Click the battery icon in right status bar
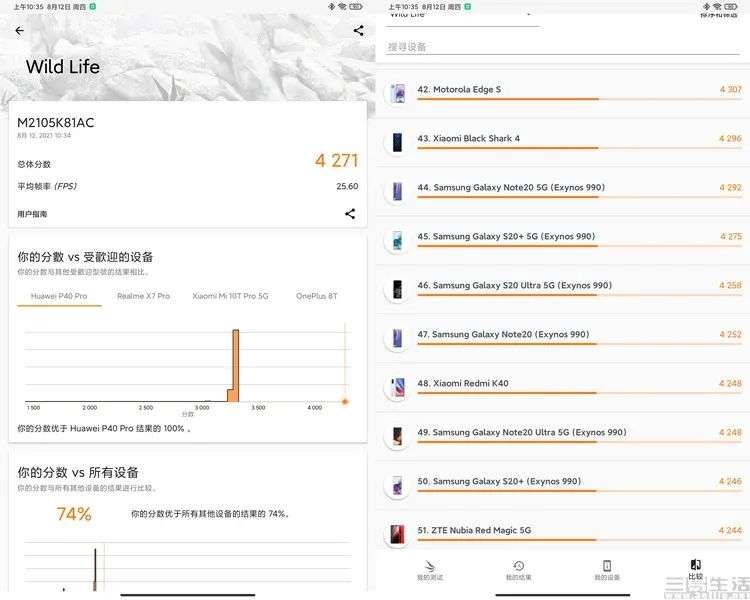 coord(730,7)
